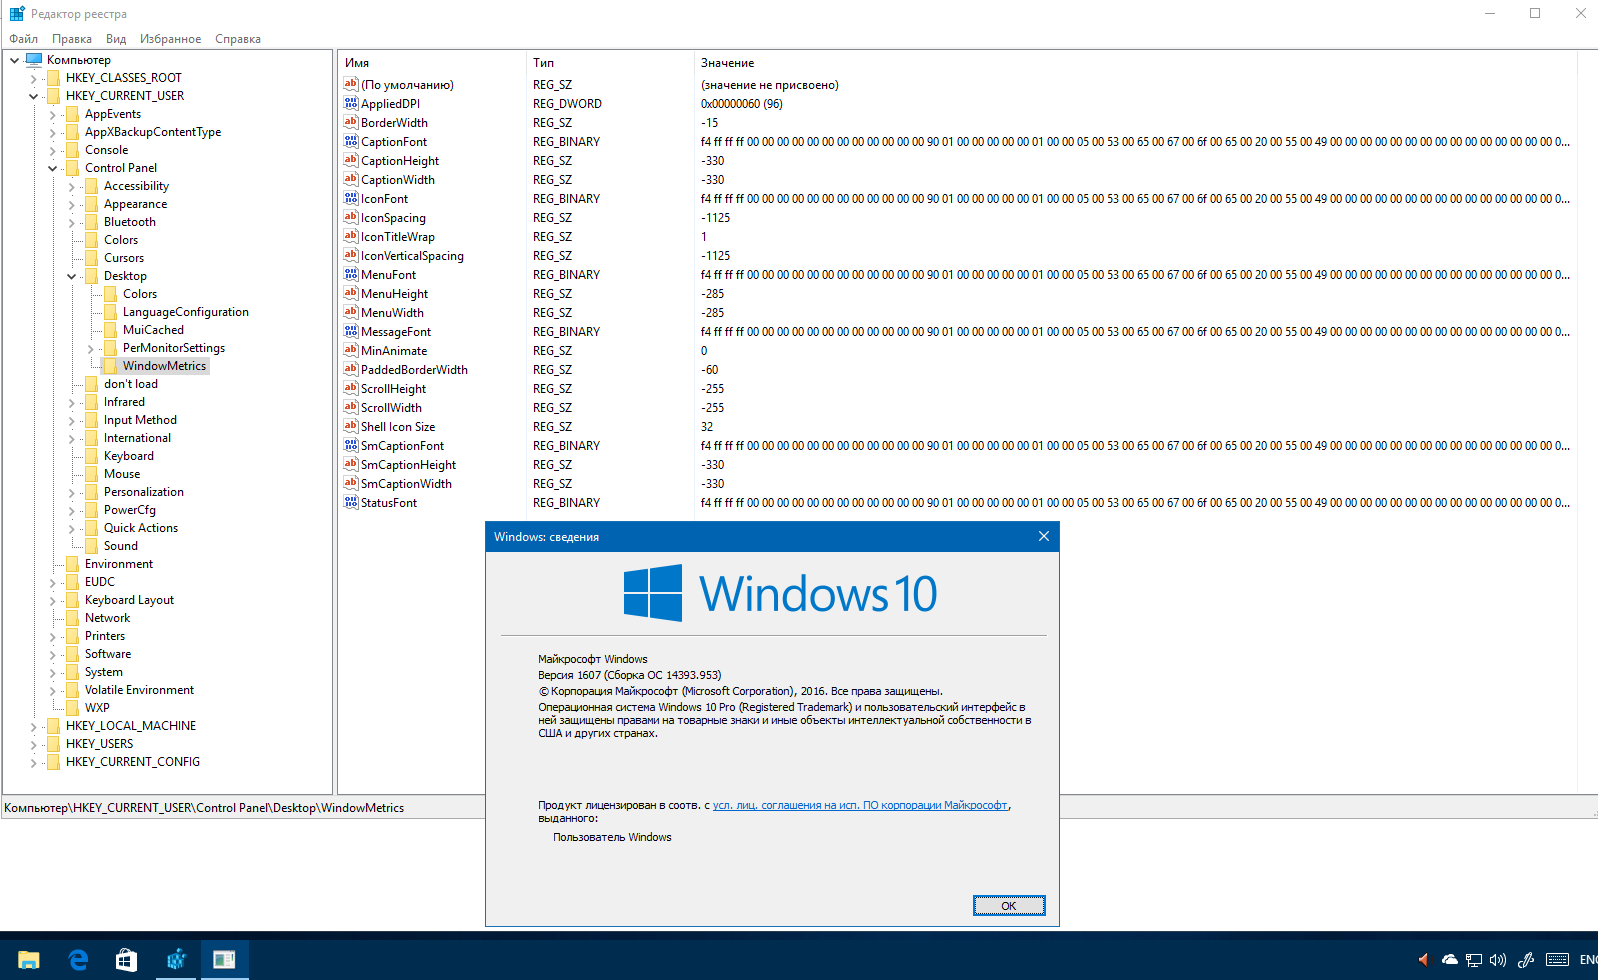Click the DWORD icon beside AppliedDPI
Image resolution: width=1598 pixels, height=980 pixels.
(x=351, y=103)
